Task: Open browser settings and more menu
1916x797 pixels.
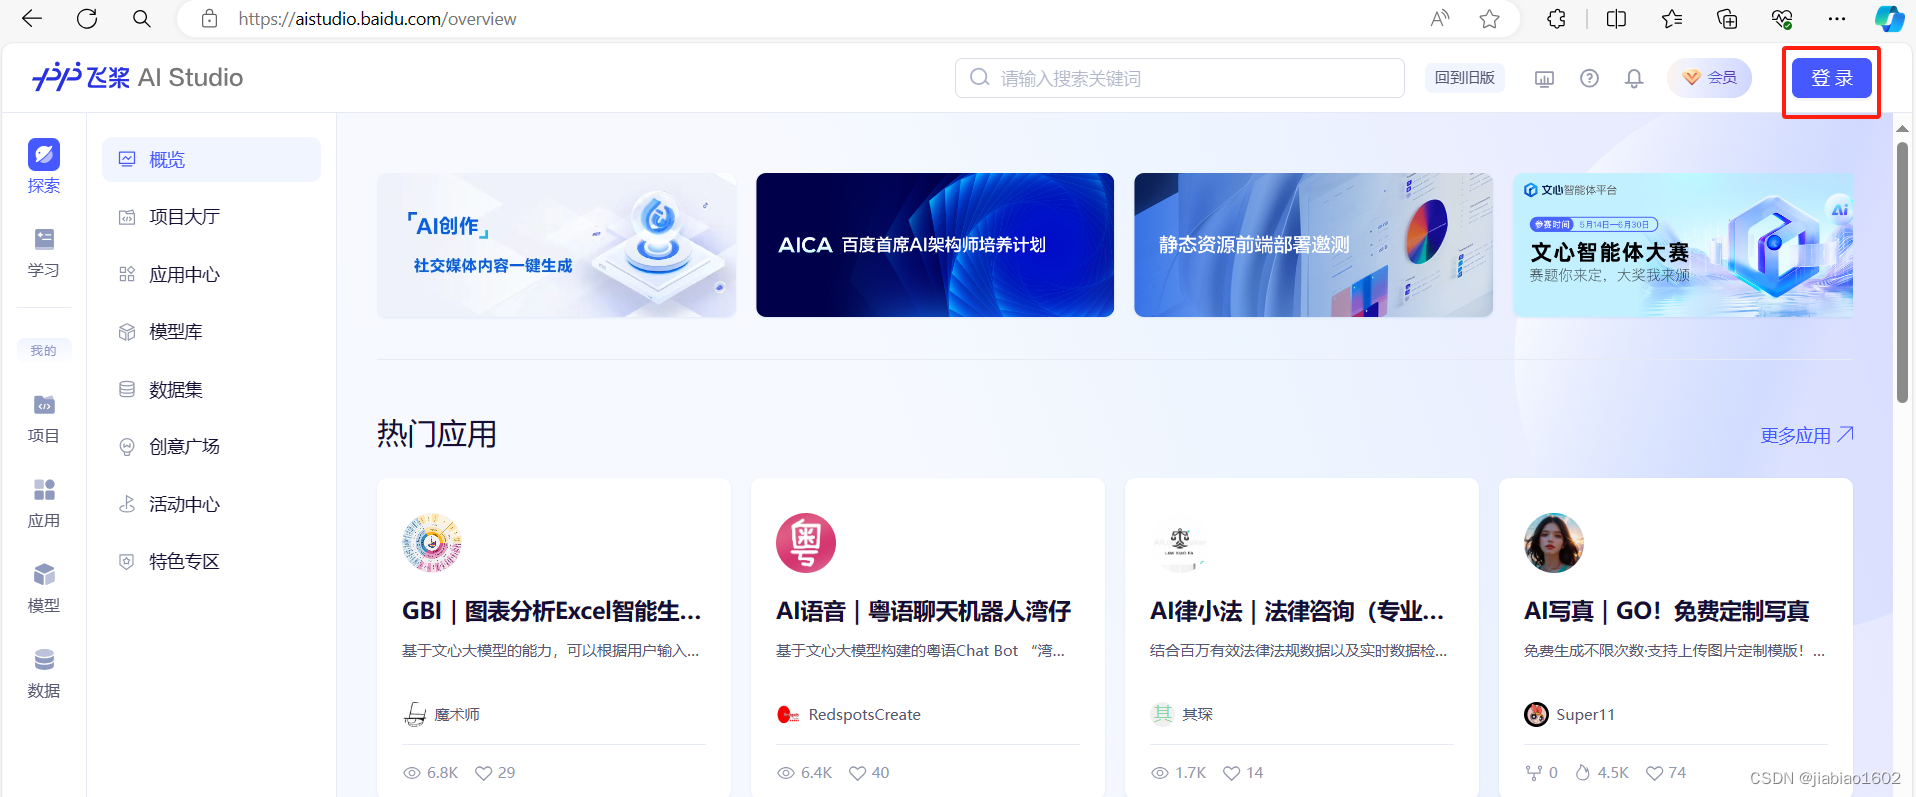Action: coord(1837,19)
